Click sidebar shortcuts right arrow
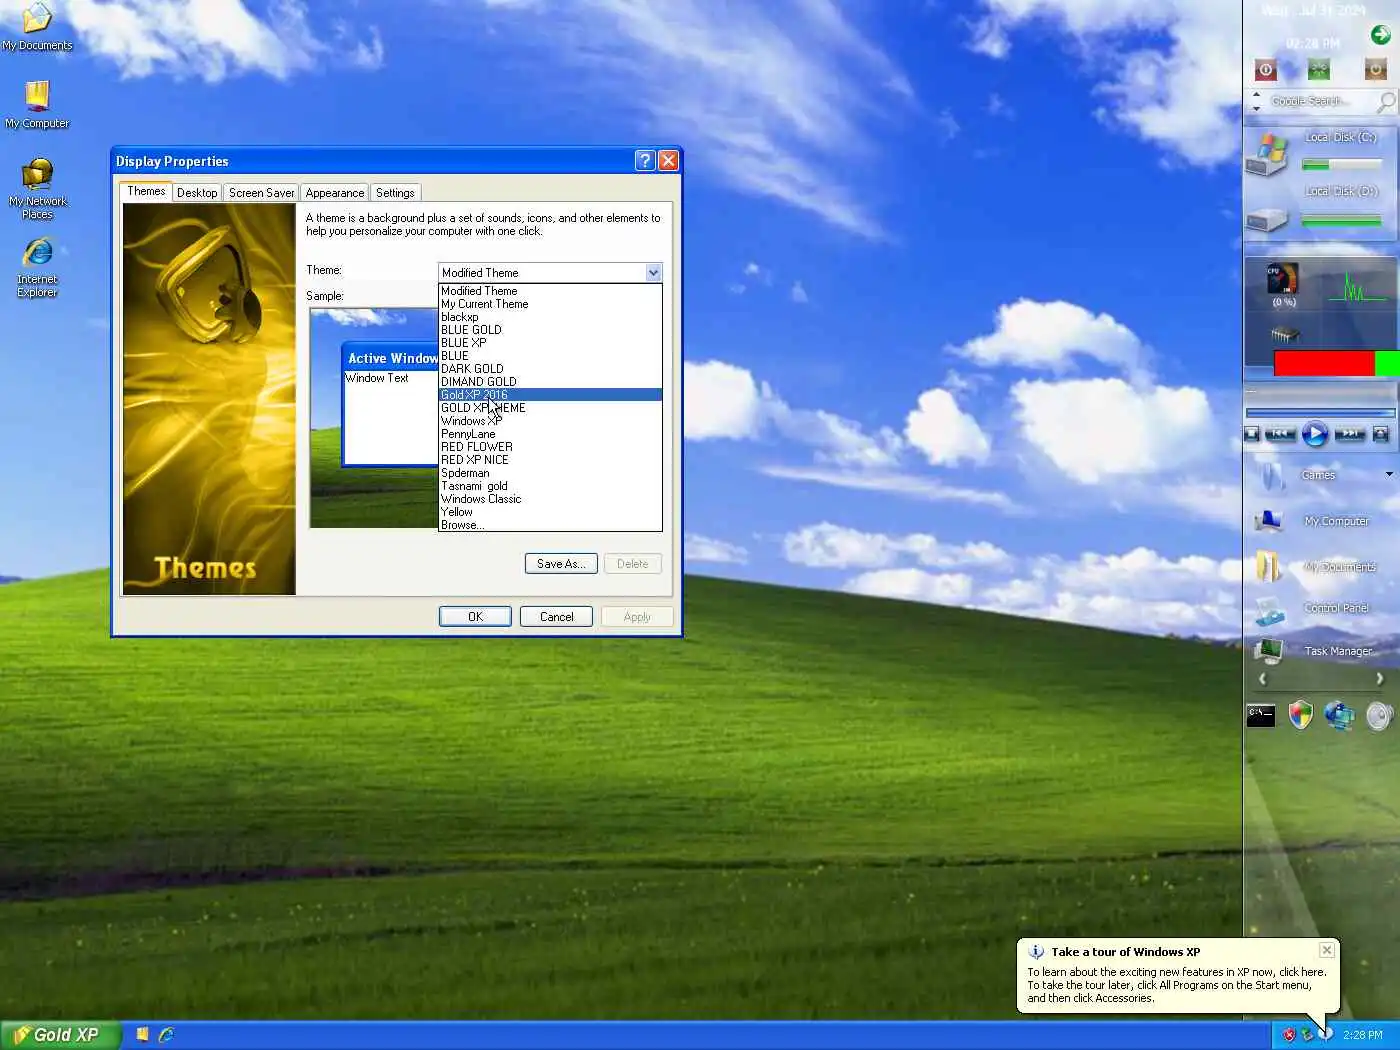Image resolution: width=1400 pixels, height=1050 pixels. pos(1380,679)
